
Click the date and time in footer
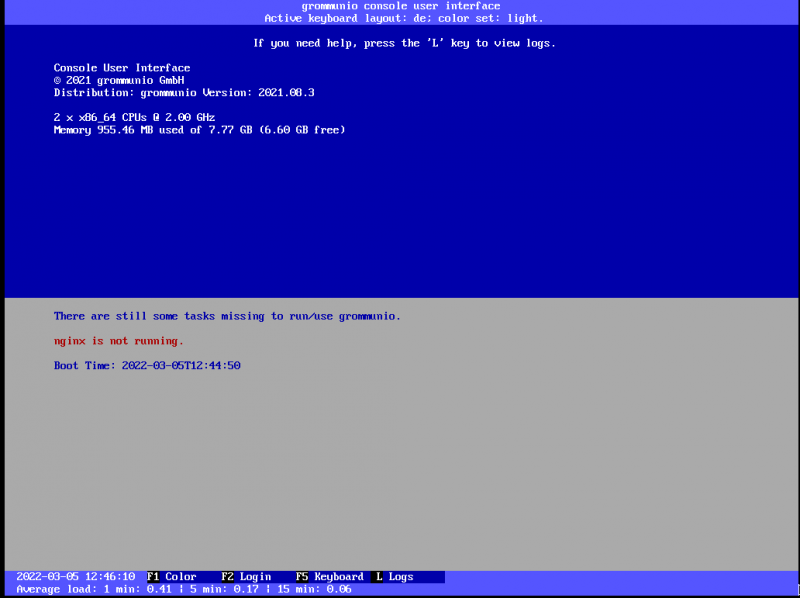click(76, 577)
